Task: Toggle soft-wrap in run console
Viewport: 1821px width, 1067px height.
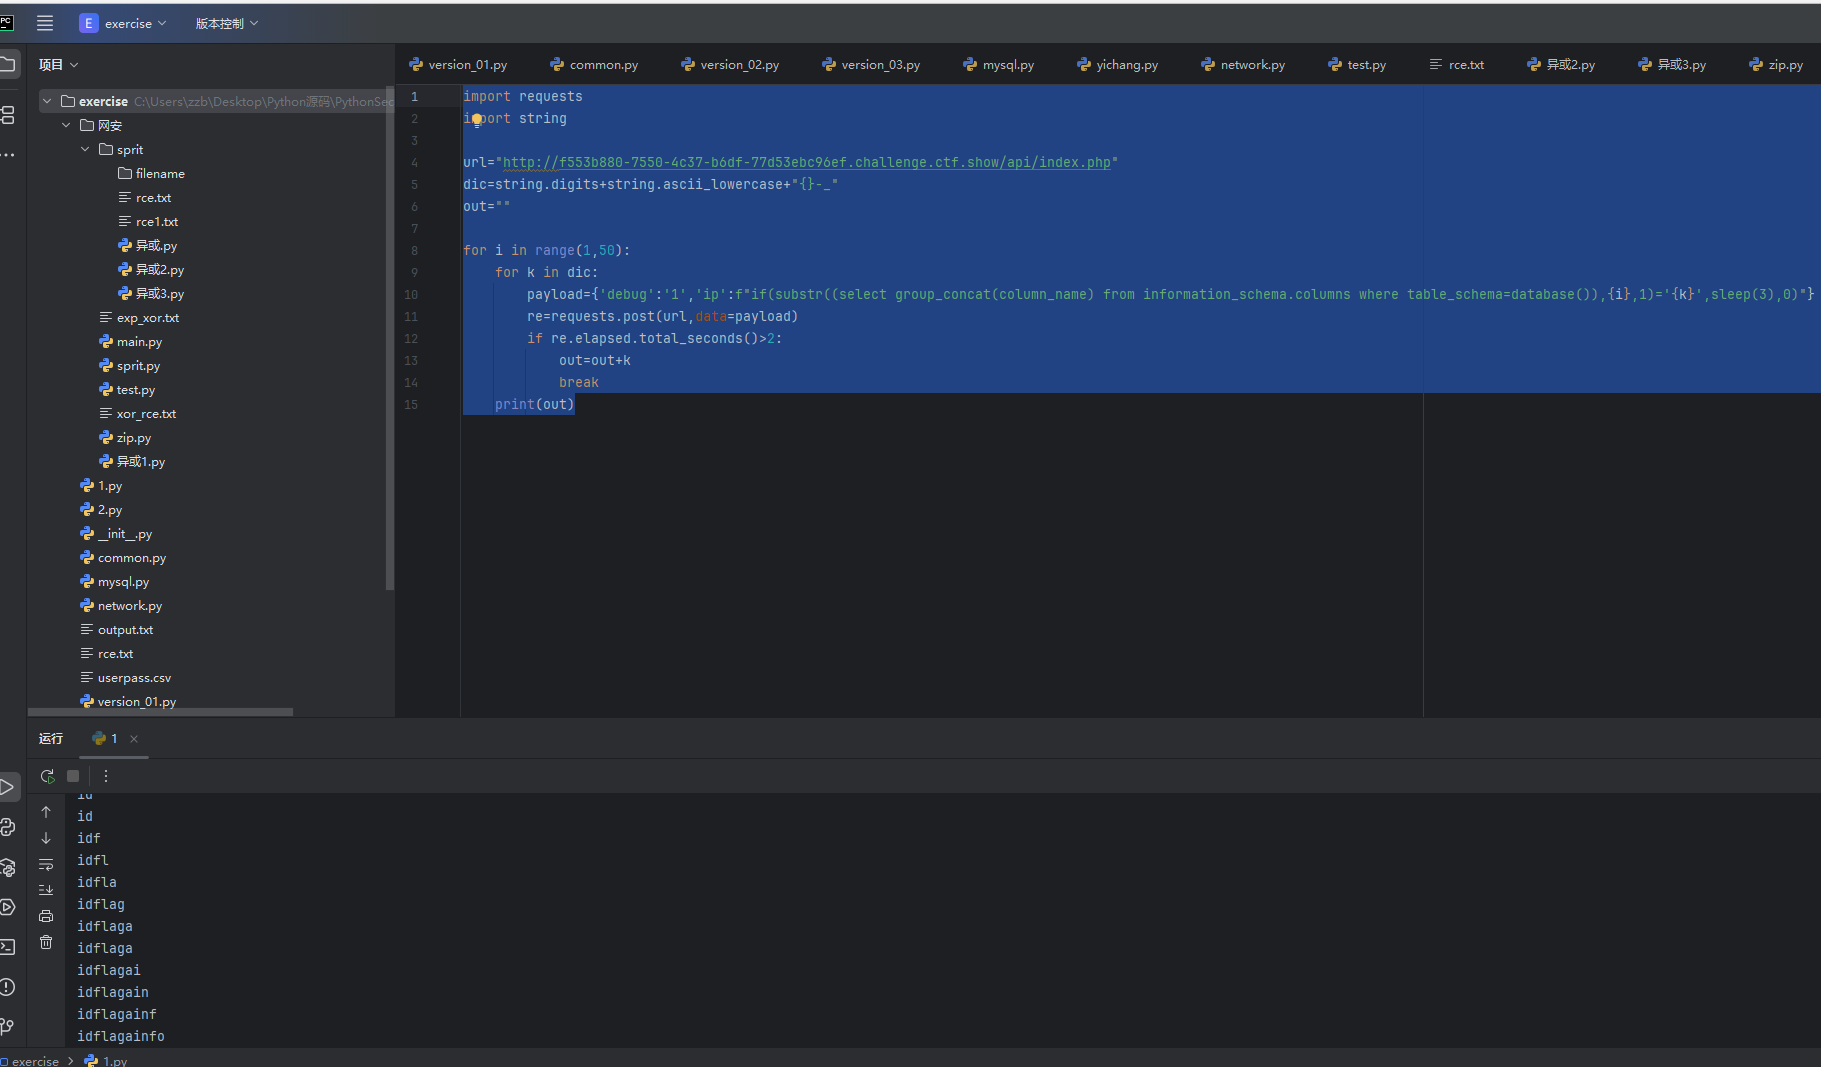Action: (x=46, y=864)
